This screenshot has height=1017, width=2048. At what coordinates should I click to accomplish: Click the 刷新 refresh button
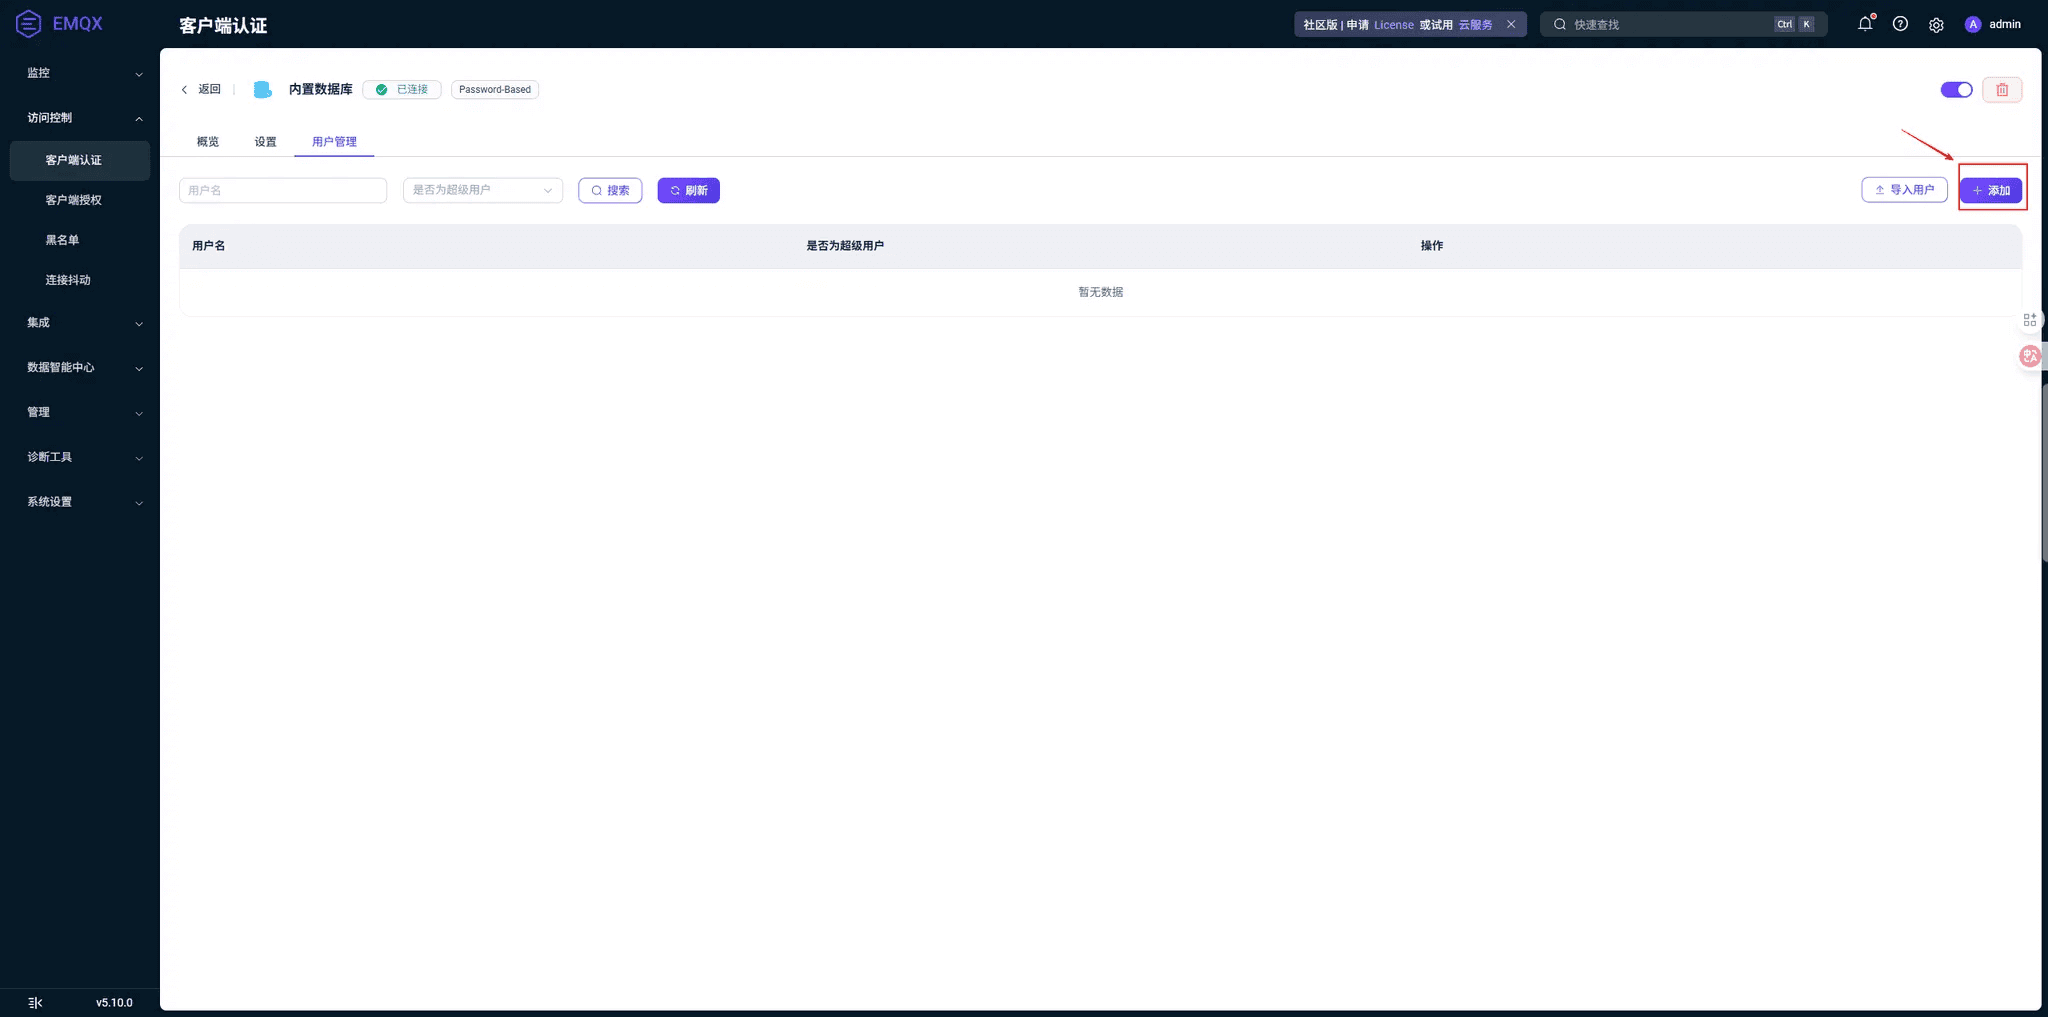[688, 190]
